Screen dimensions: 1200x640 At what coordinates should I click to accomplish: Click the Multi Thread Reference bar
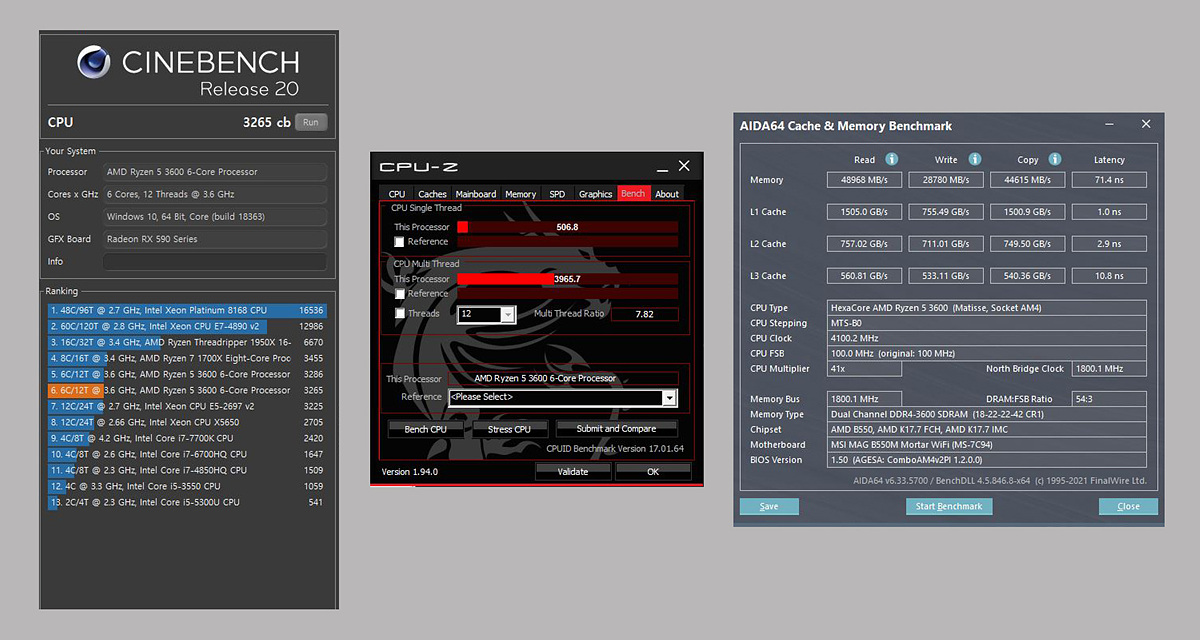point(567,294)
